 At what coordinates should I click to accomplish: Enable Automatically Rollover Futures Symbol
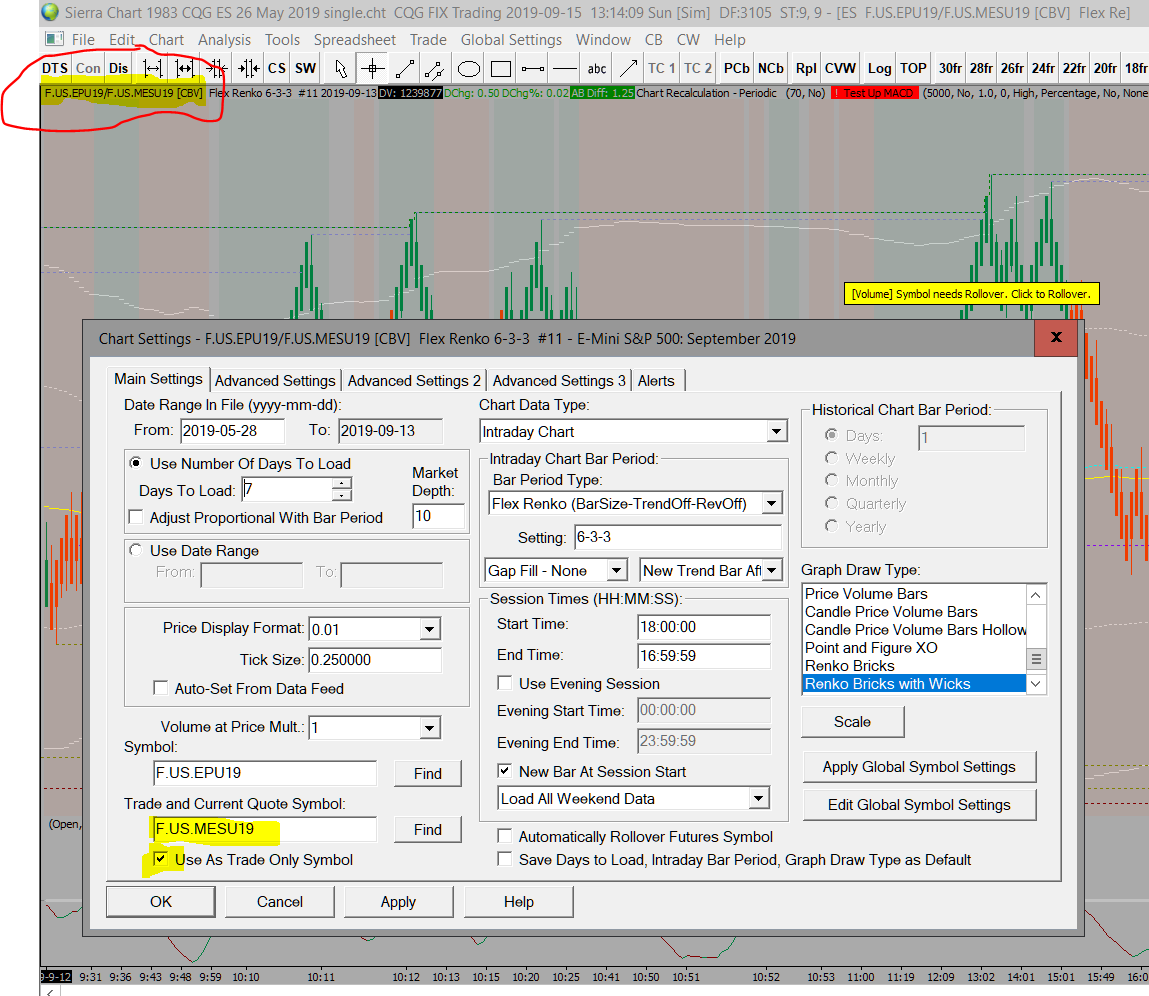click(x=506, y=837)
